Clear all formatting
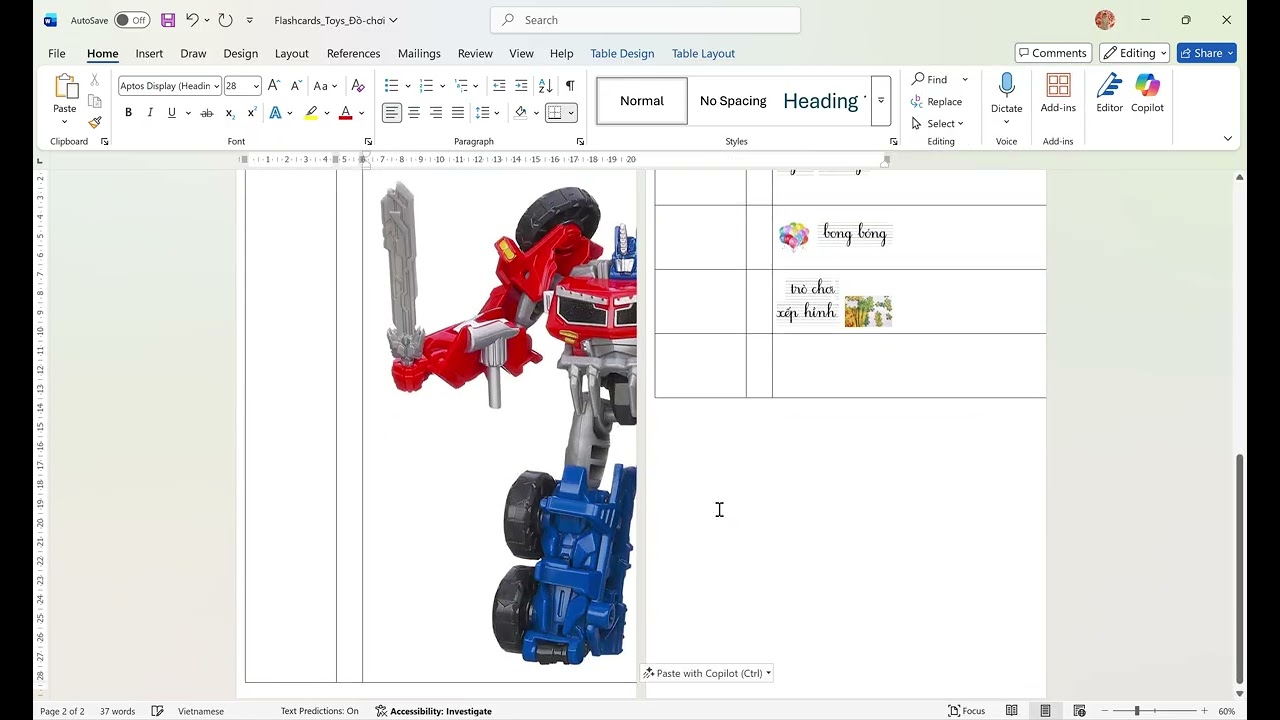 (x=358, y=86)
